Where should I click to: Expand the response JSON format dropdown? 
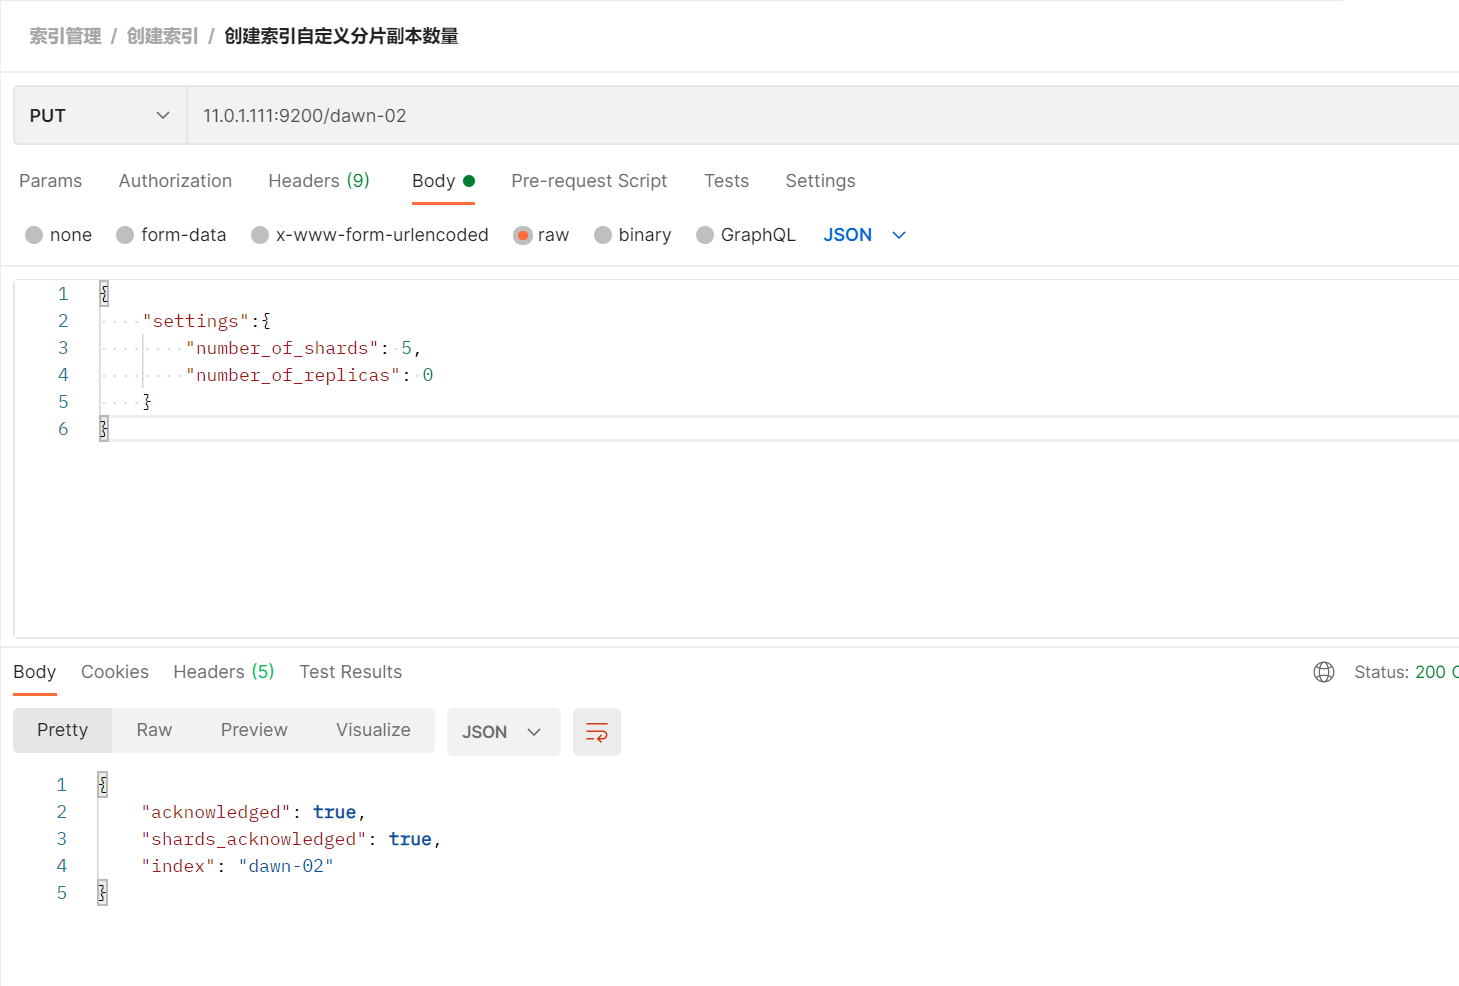pyautogui.click(x=503, y=732)
